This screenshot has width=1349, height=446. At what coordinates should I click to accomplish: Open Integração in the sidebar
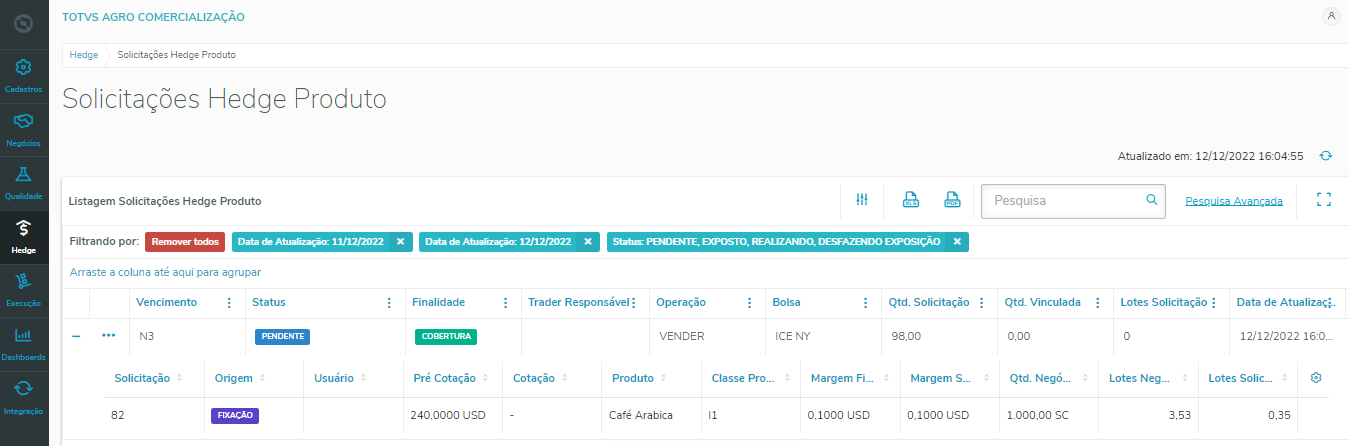pos(24,398)
